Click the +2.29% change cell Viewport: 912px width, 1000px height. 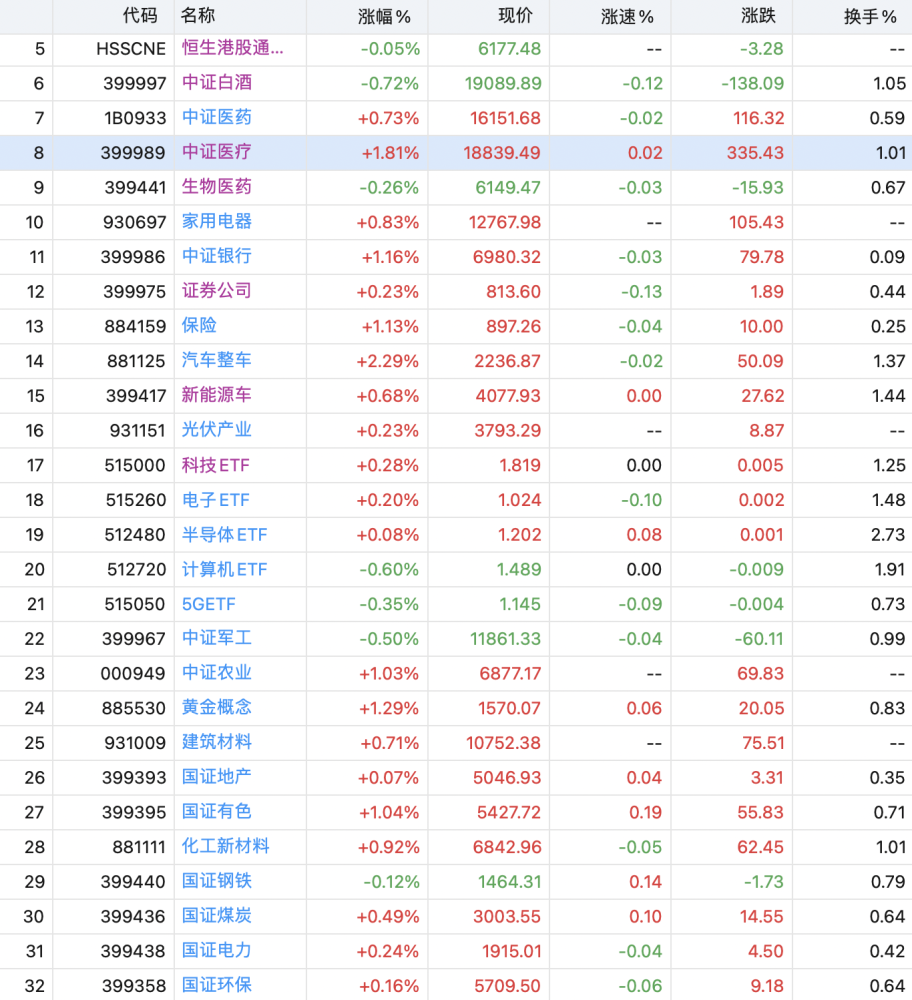[x=388, y=362]
